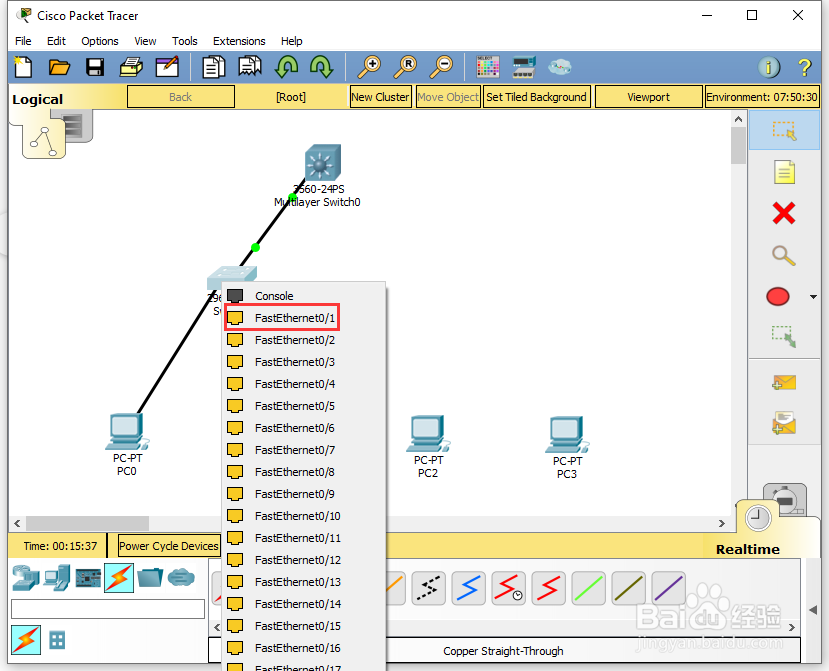Click the Zoom In magnifier
Screen dimensions: 829x671
(369, 68)
